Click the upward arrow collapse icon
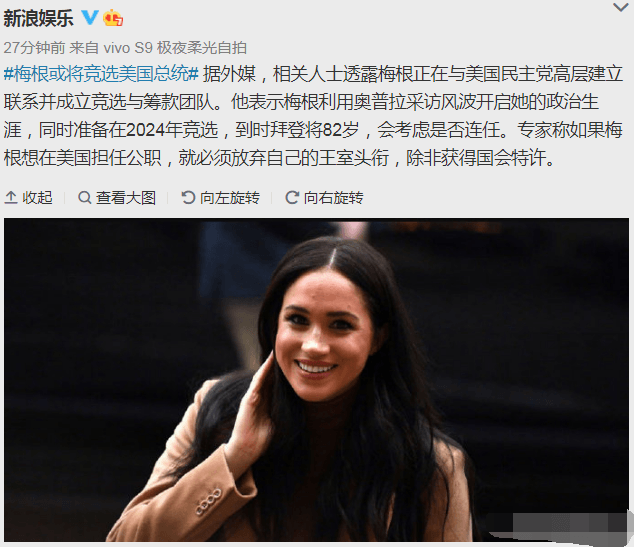Viewport: 634px width, 547px height. tap(11, 198)
